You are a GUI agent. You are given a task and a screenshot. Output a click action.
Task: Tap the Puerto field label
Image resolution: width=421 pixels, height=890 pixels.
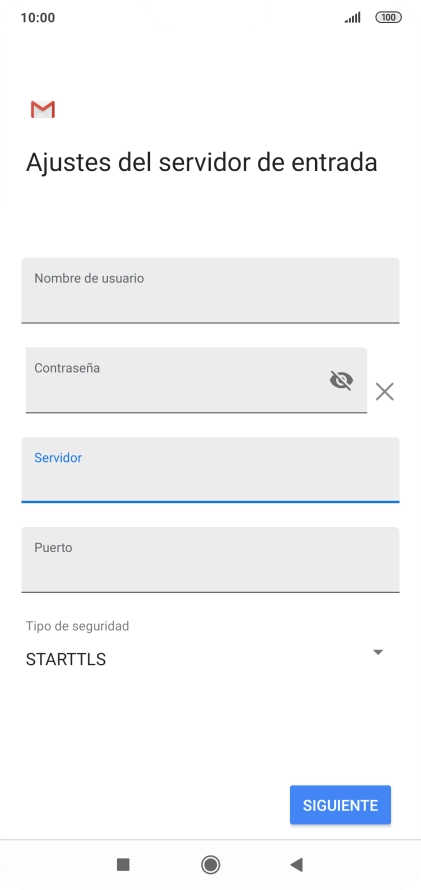53,548
